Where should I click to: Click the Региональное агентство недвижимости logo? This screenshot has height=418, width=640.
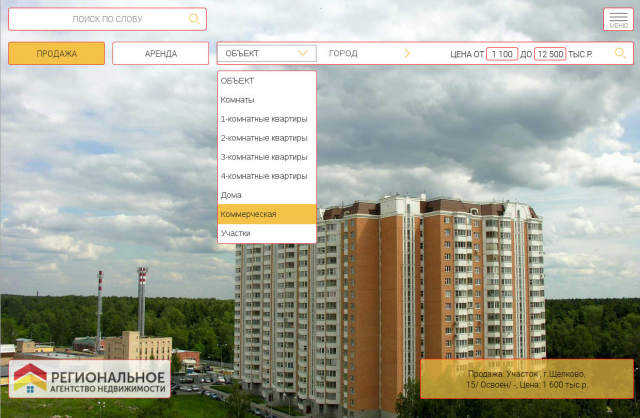point(89,379)
